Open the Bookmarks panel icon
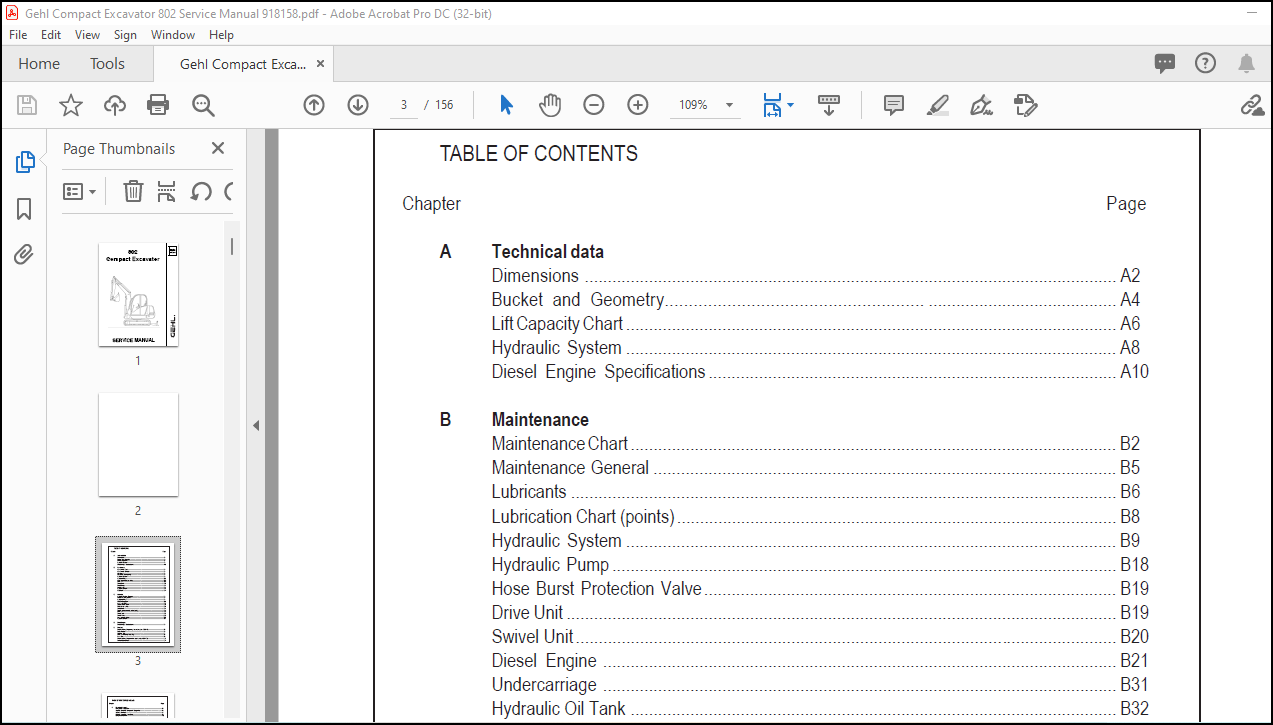The image size is (1273, 725). [25, 209]
